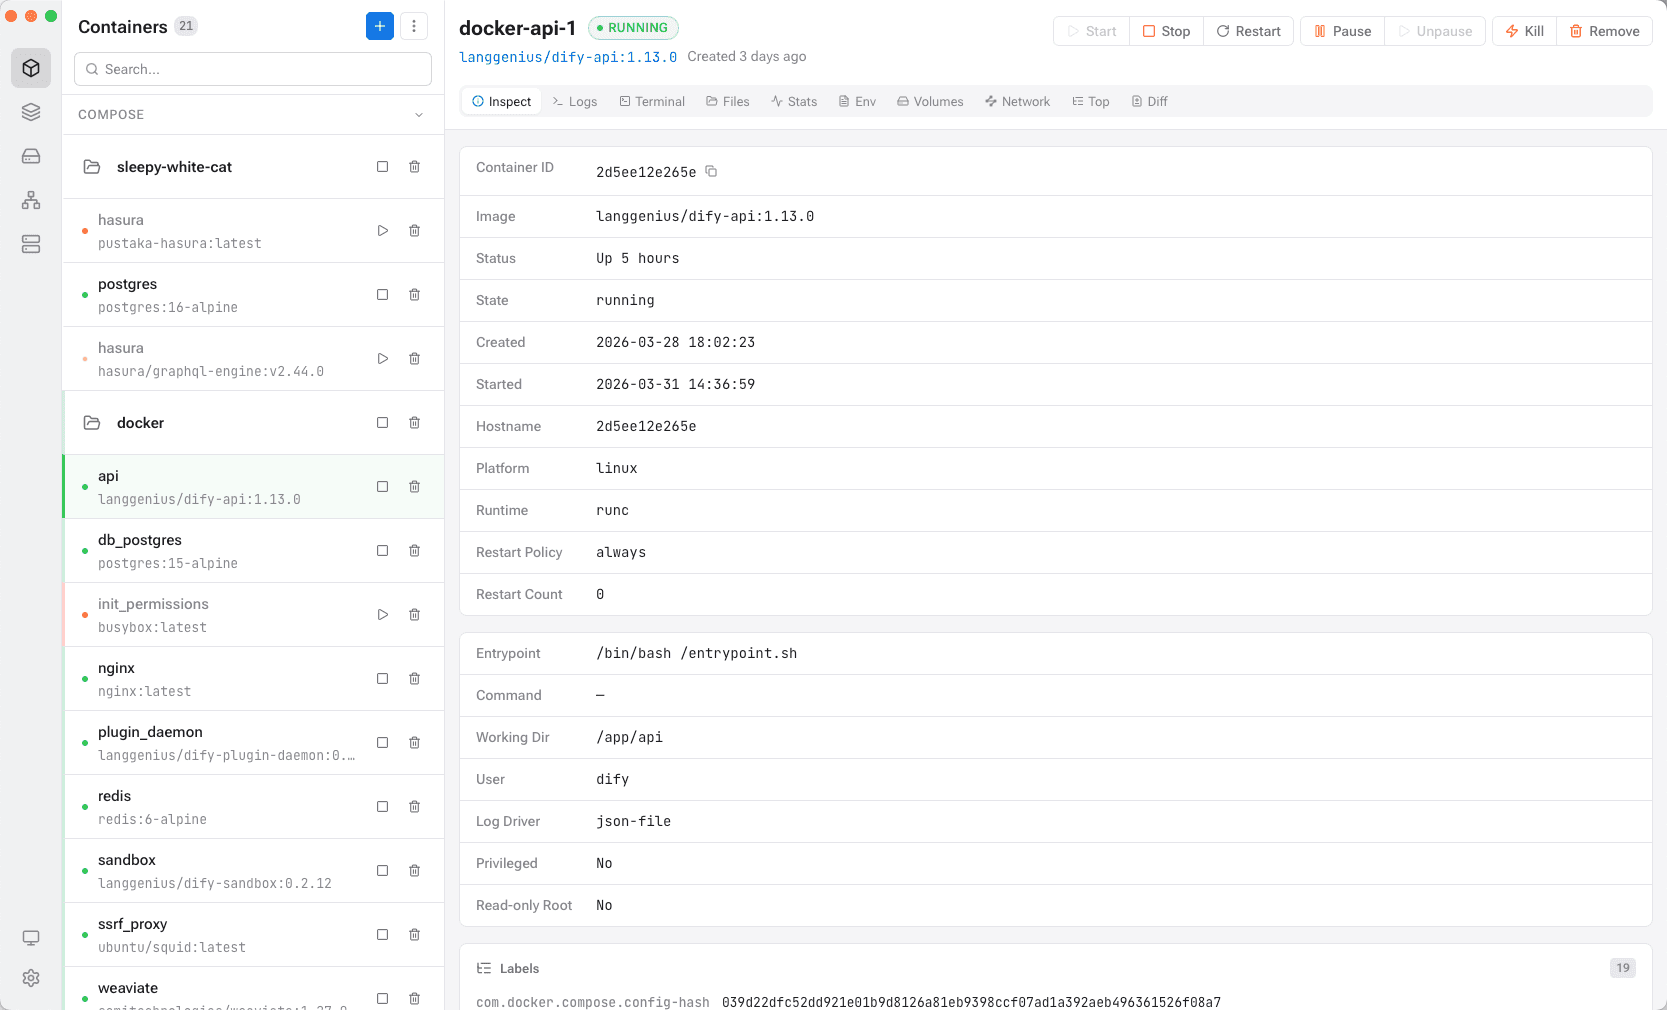Open the Top processes tab
The width and height of the screenshot is (1667, 1010).
click(x=1091, y=102)
